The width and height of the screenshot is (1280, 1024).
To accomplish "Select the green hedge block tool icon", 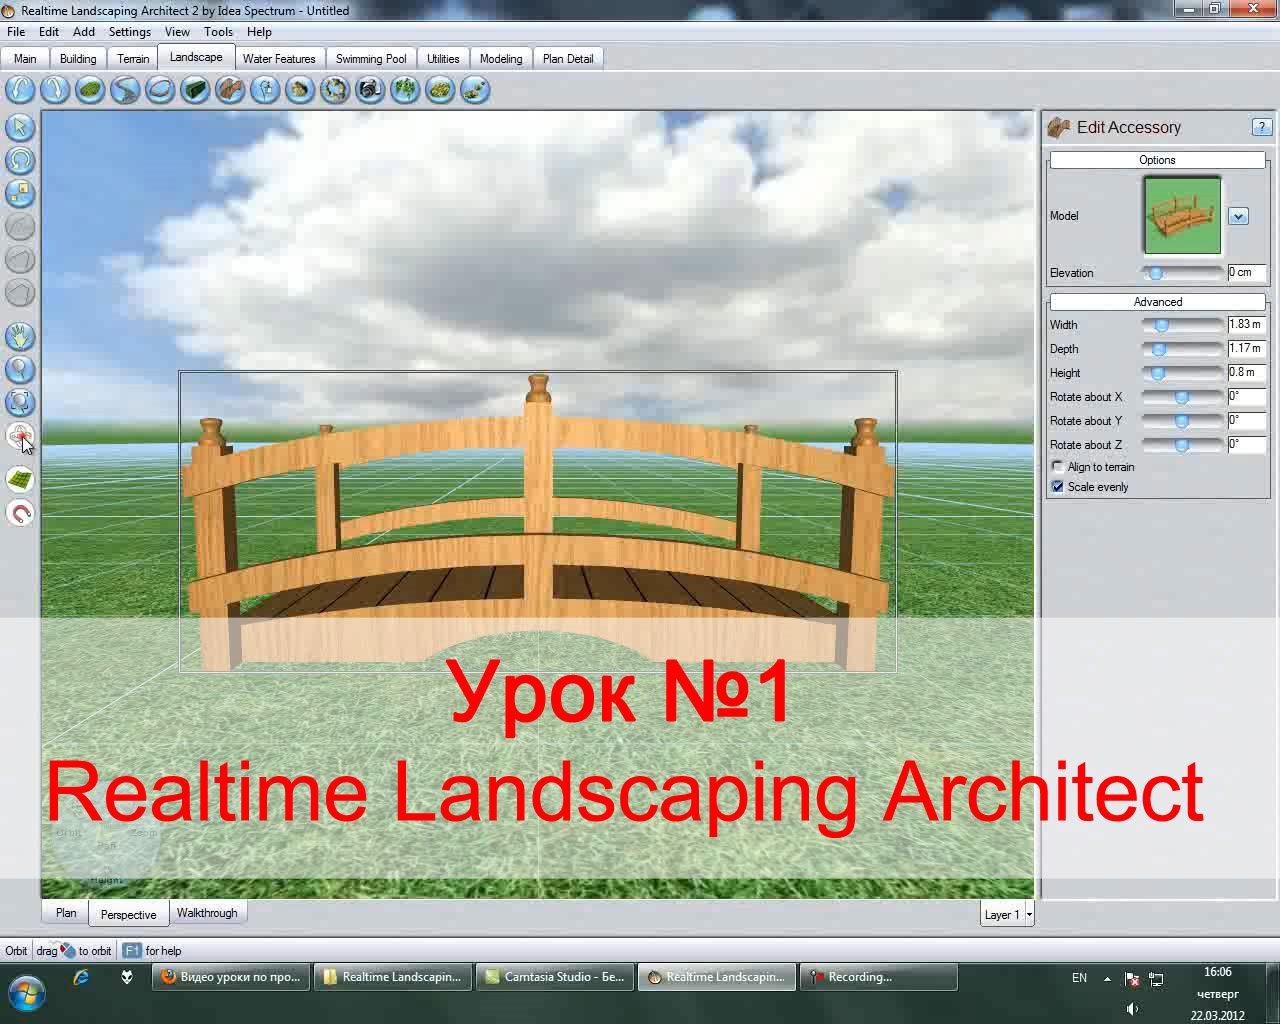I will (195, 90).
